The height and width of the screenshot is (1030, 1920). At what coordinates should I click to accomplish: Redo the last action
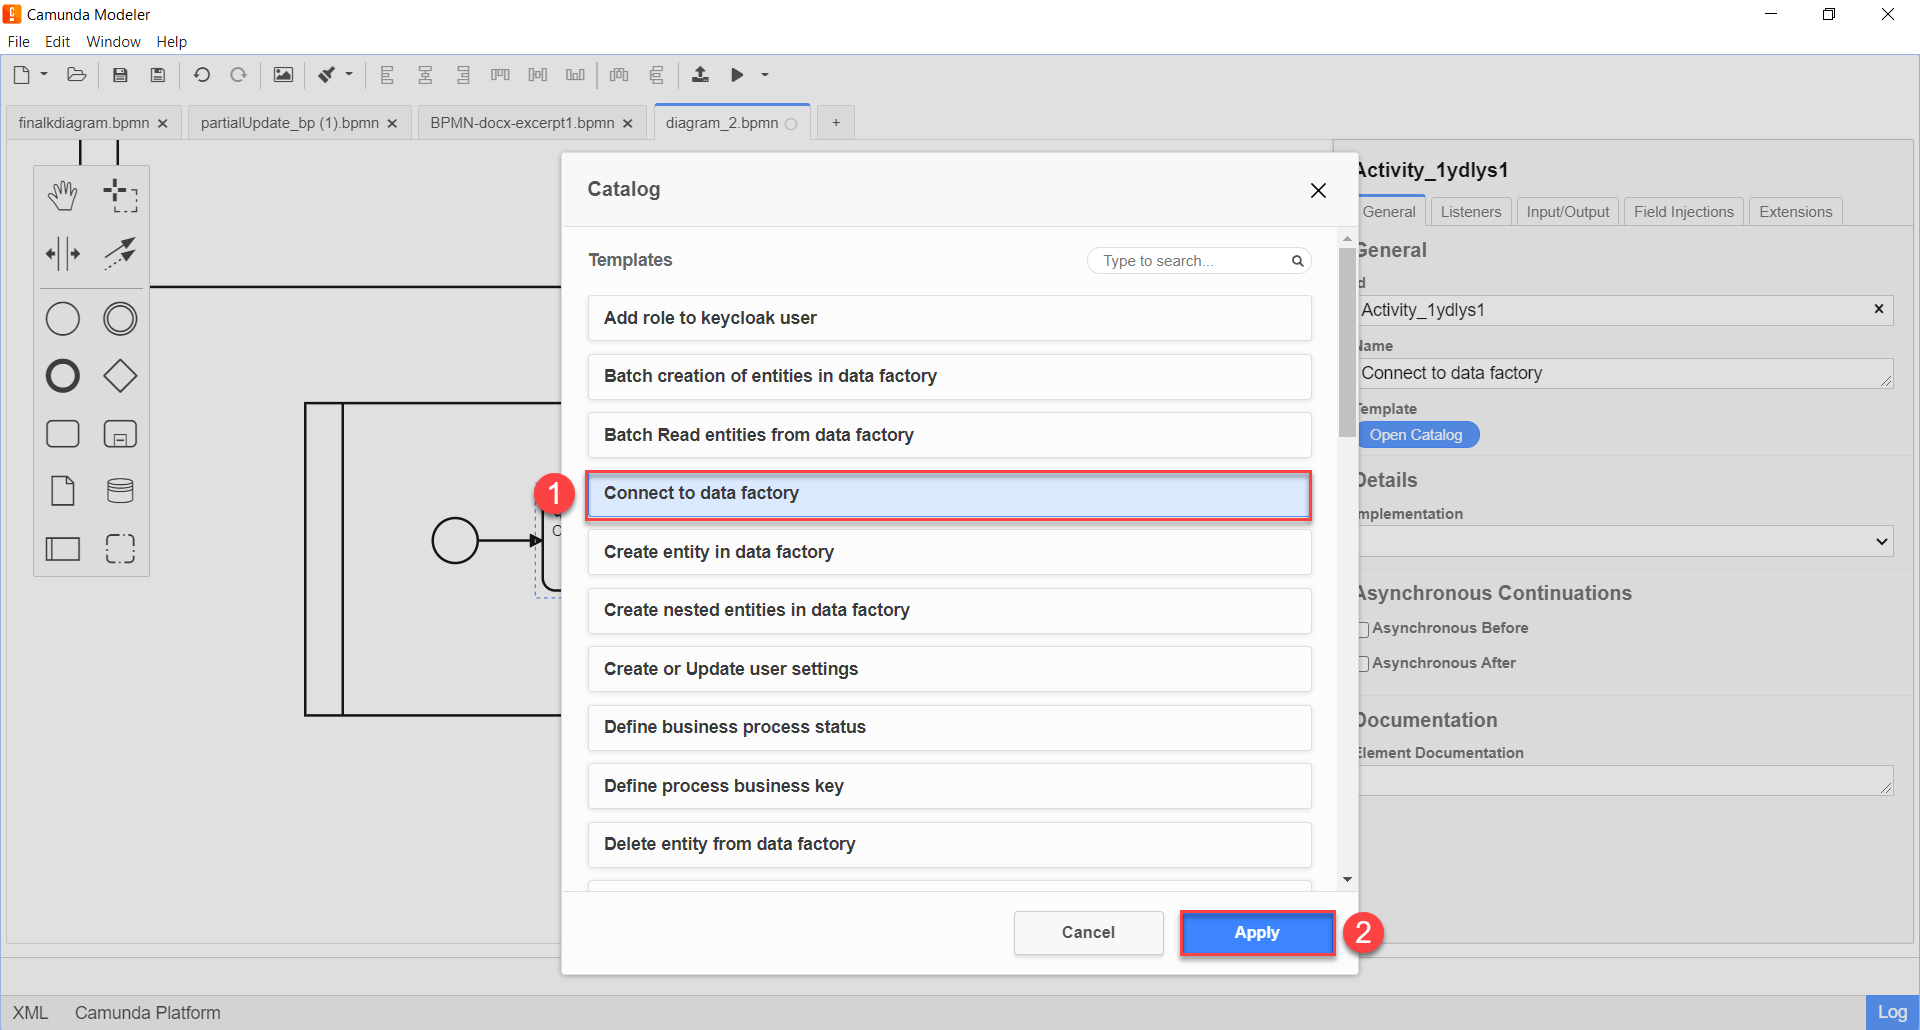[238, 75]
